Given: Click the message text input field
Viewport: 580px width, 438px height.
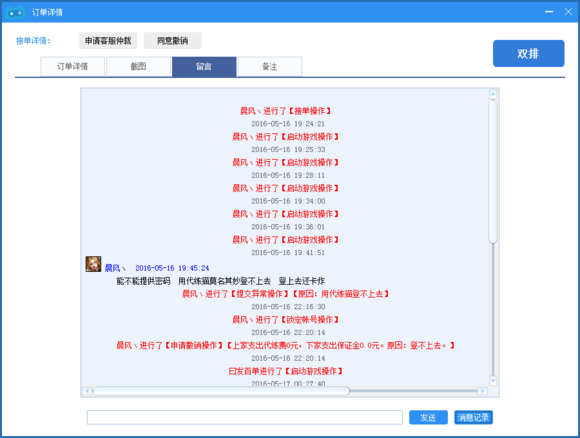Looking at the screenshot, I should 245,417.
